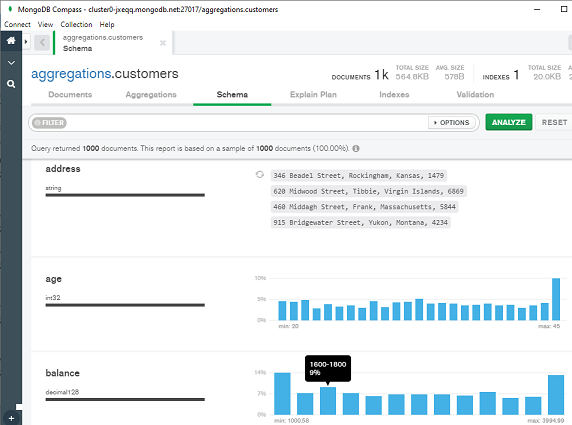Image resolution: width=572 pixels, height=425 pixels.
Task: Switch to the Explain Plan tab
Action: tap(313, 94)
